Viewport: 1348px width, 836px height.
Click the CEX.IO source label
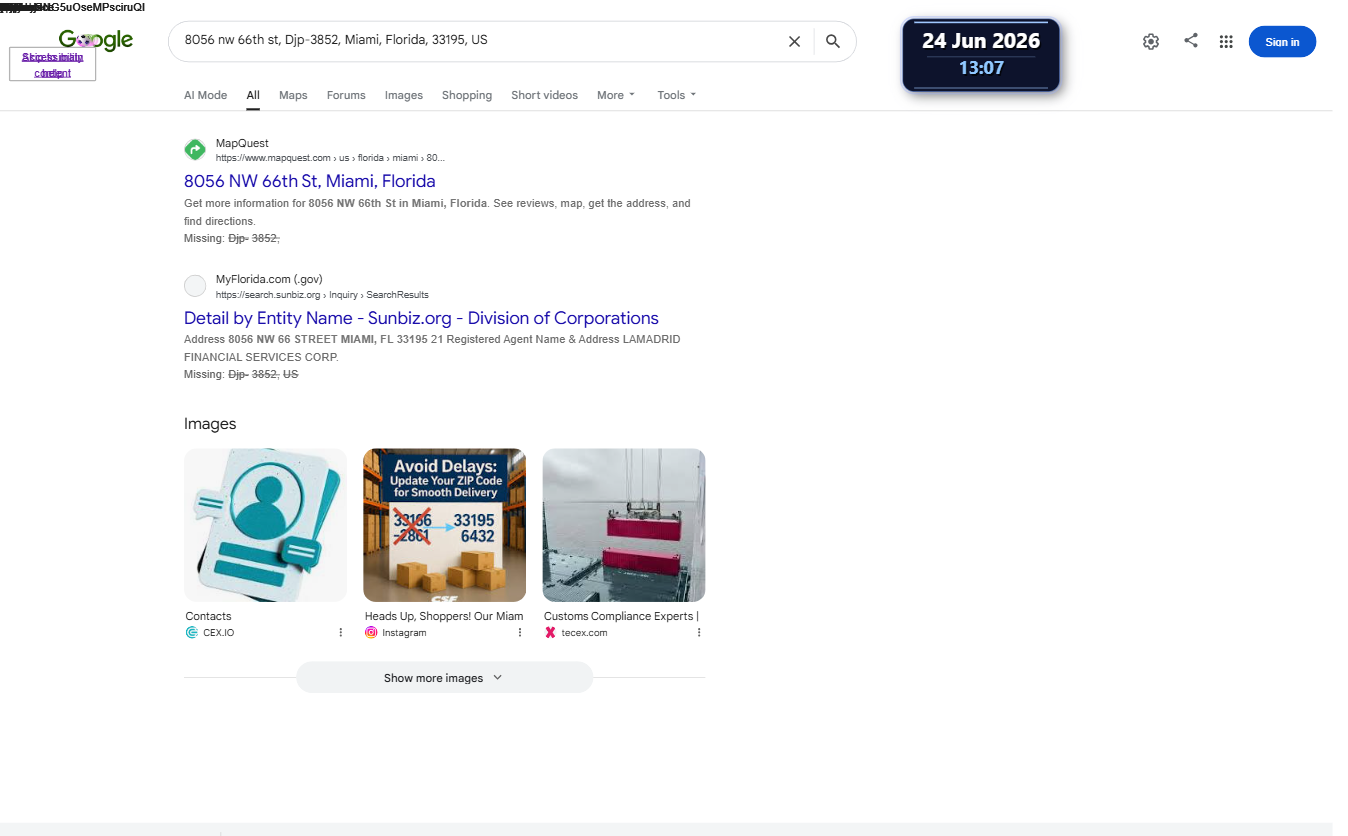218,633
